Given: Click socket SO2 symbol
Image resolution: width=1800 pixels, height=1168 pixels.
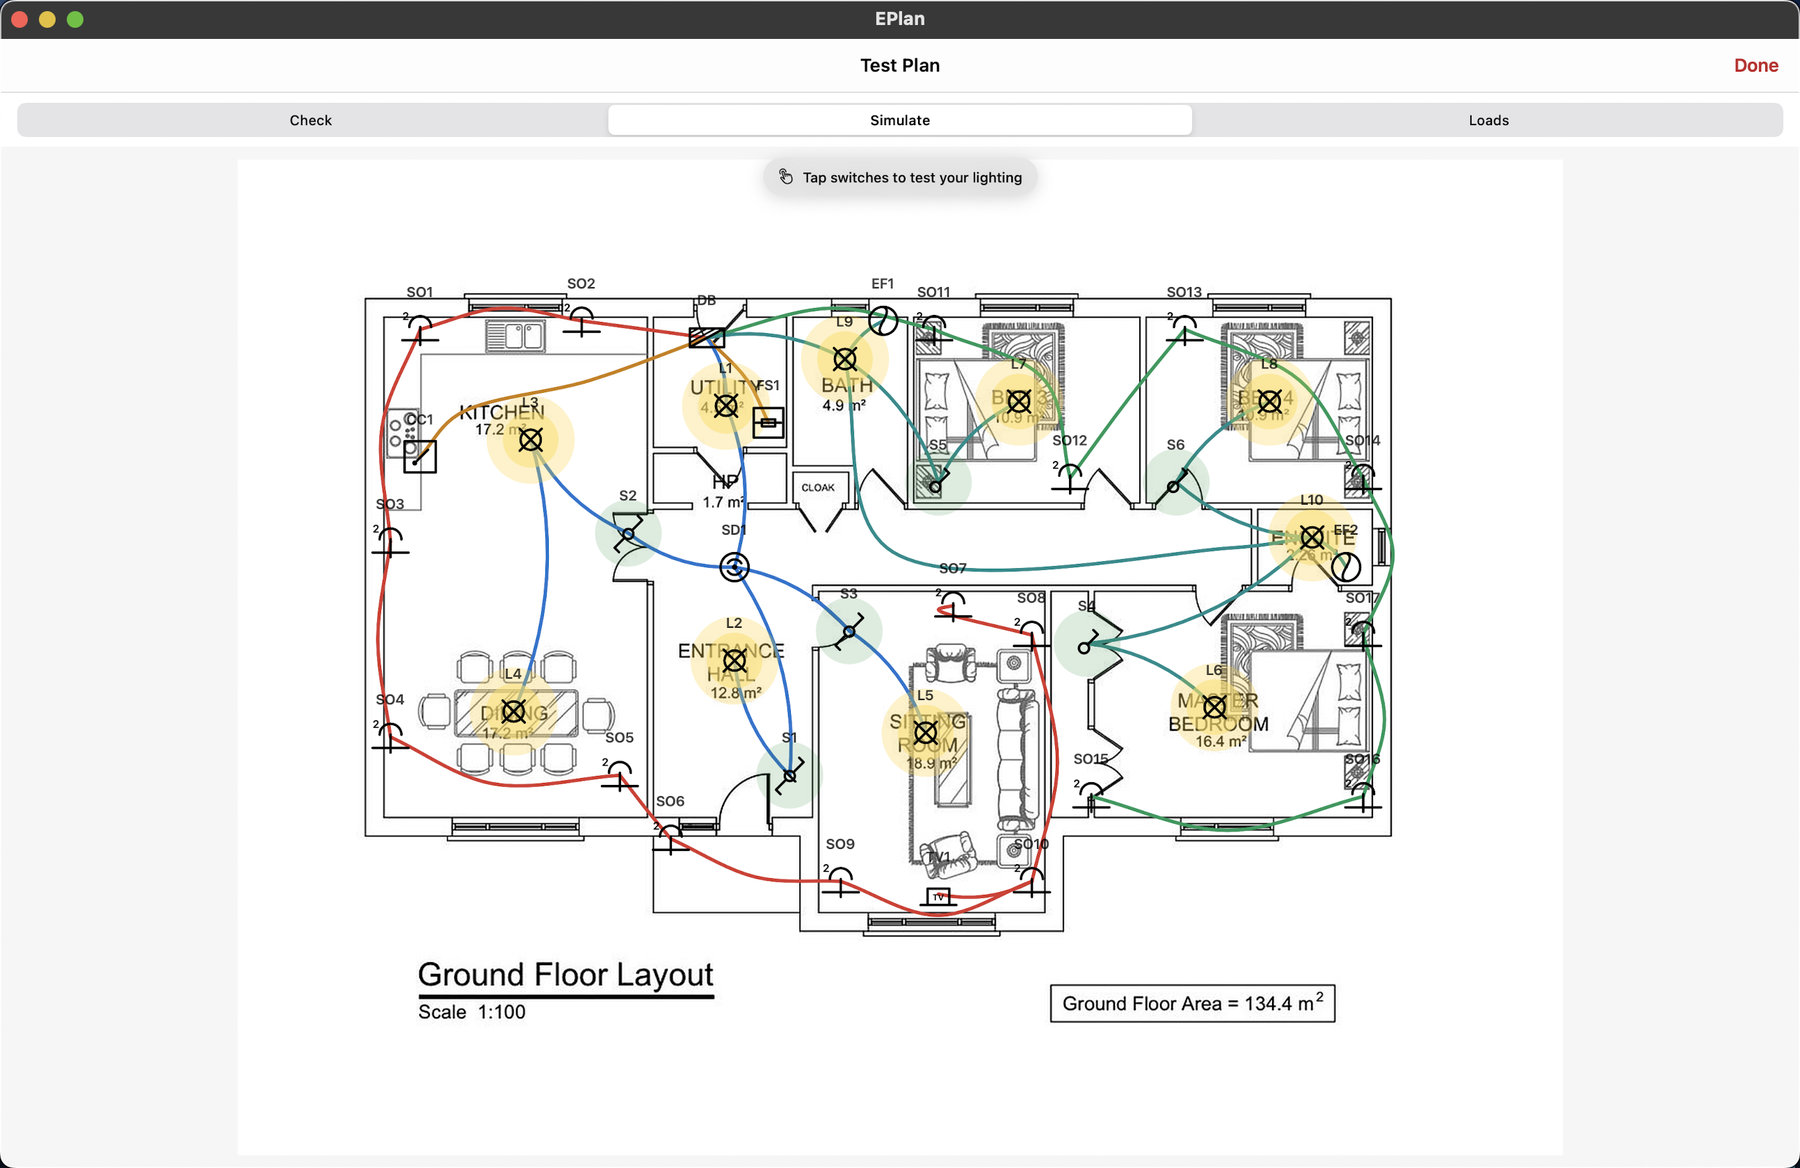Looking at the screenshot, I should (x=581, y=322).
